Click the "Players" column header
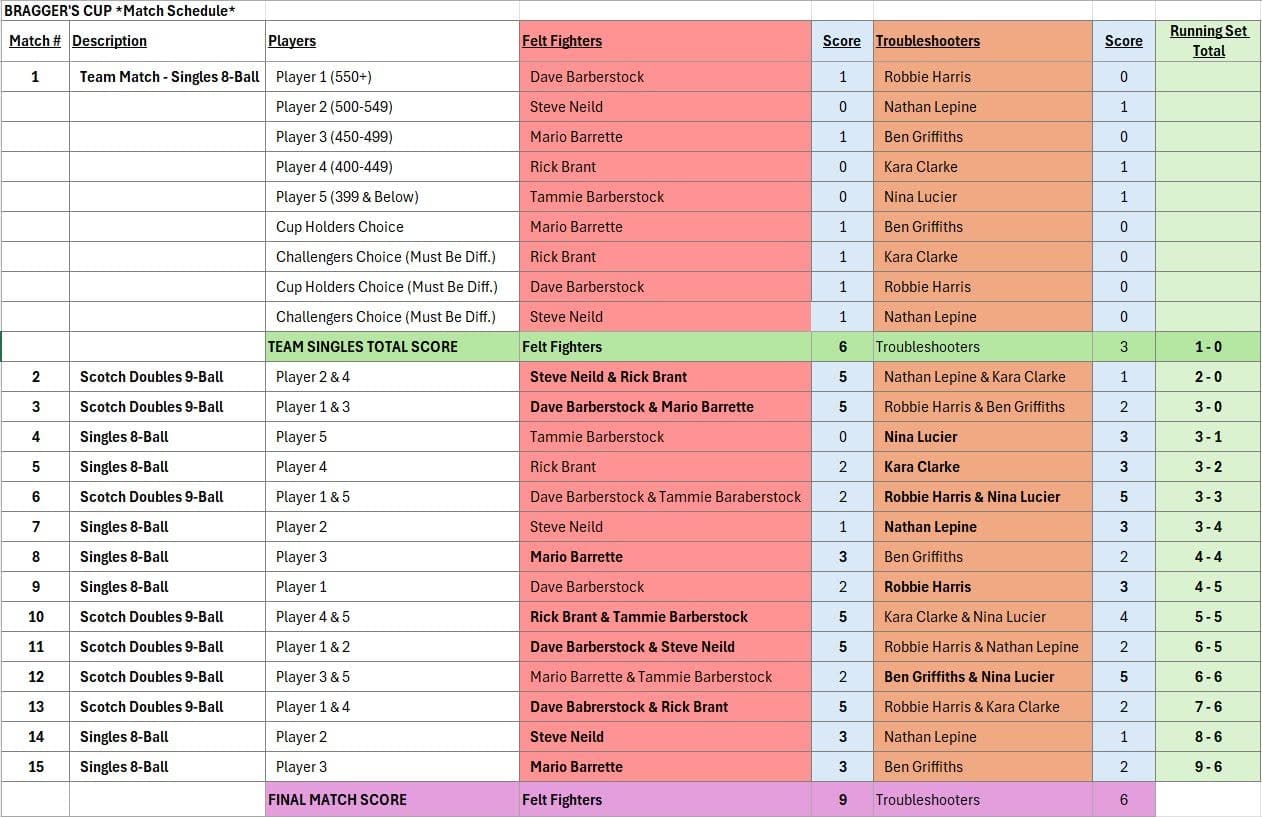This screenshot has height=817, width=1262. [x=392, y=41]
